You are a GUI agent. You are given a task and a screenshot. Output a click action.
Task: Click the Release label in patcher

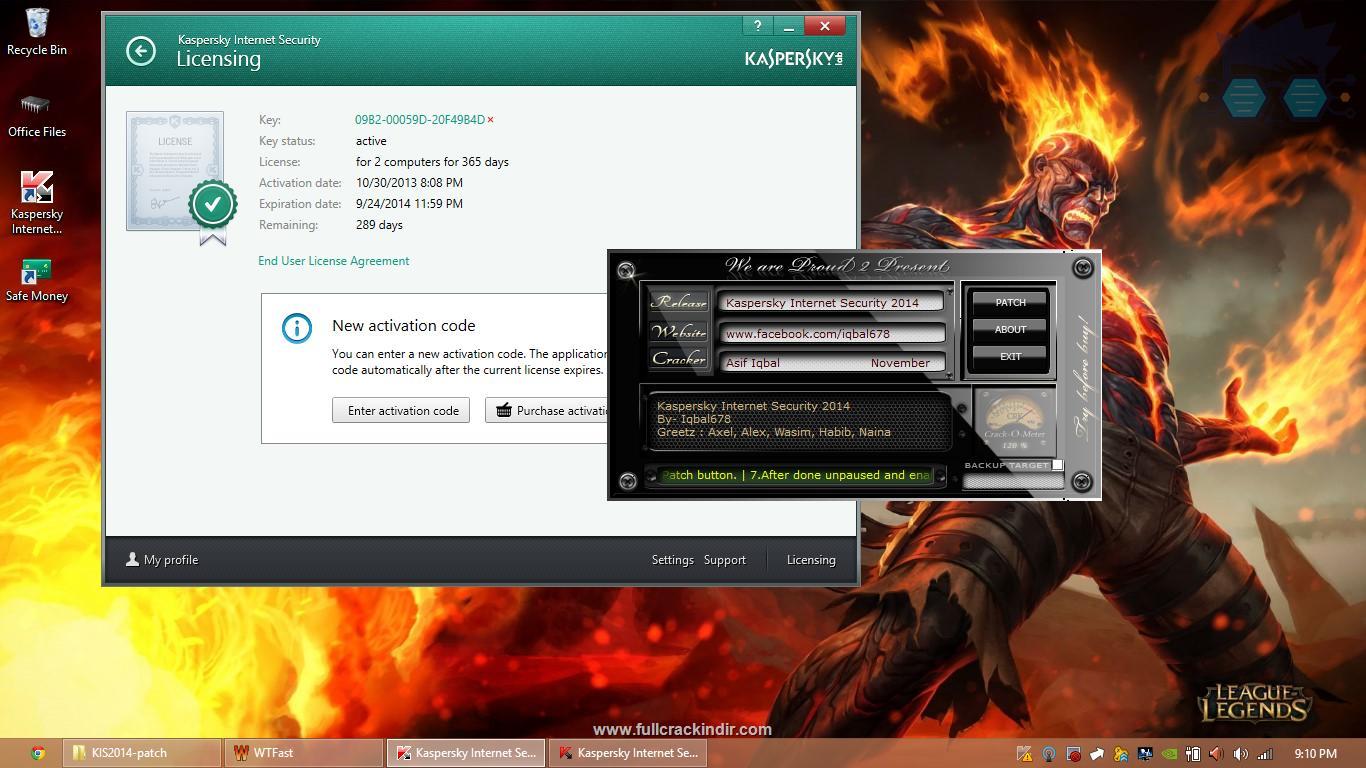pos(679,301)
